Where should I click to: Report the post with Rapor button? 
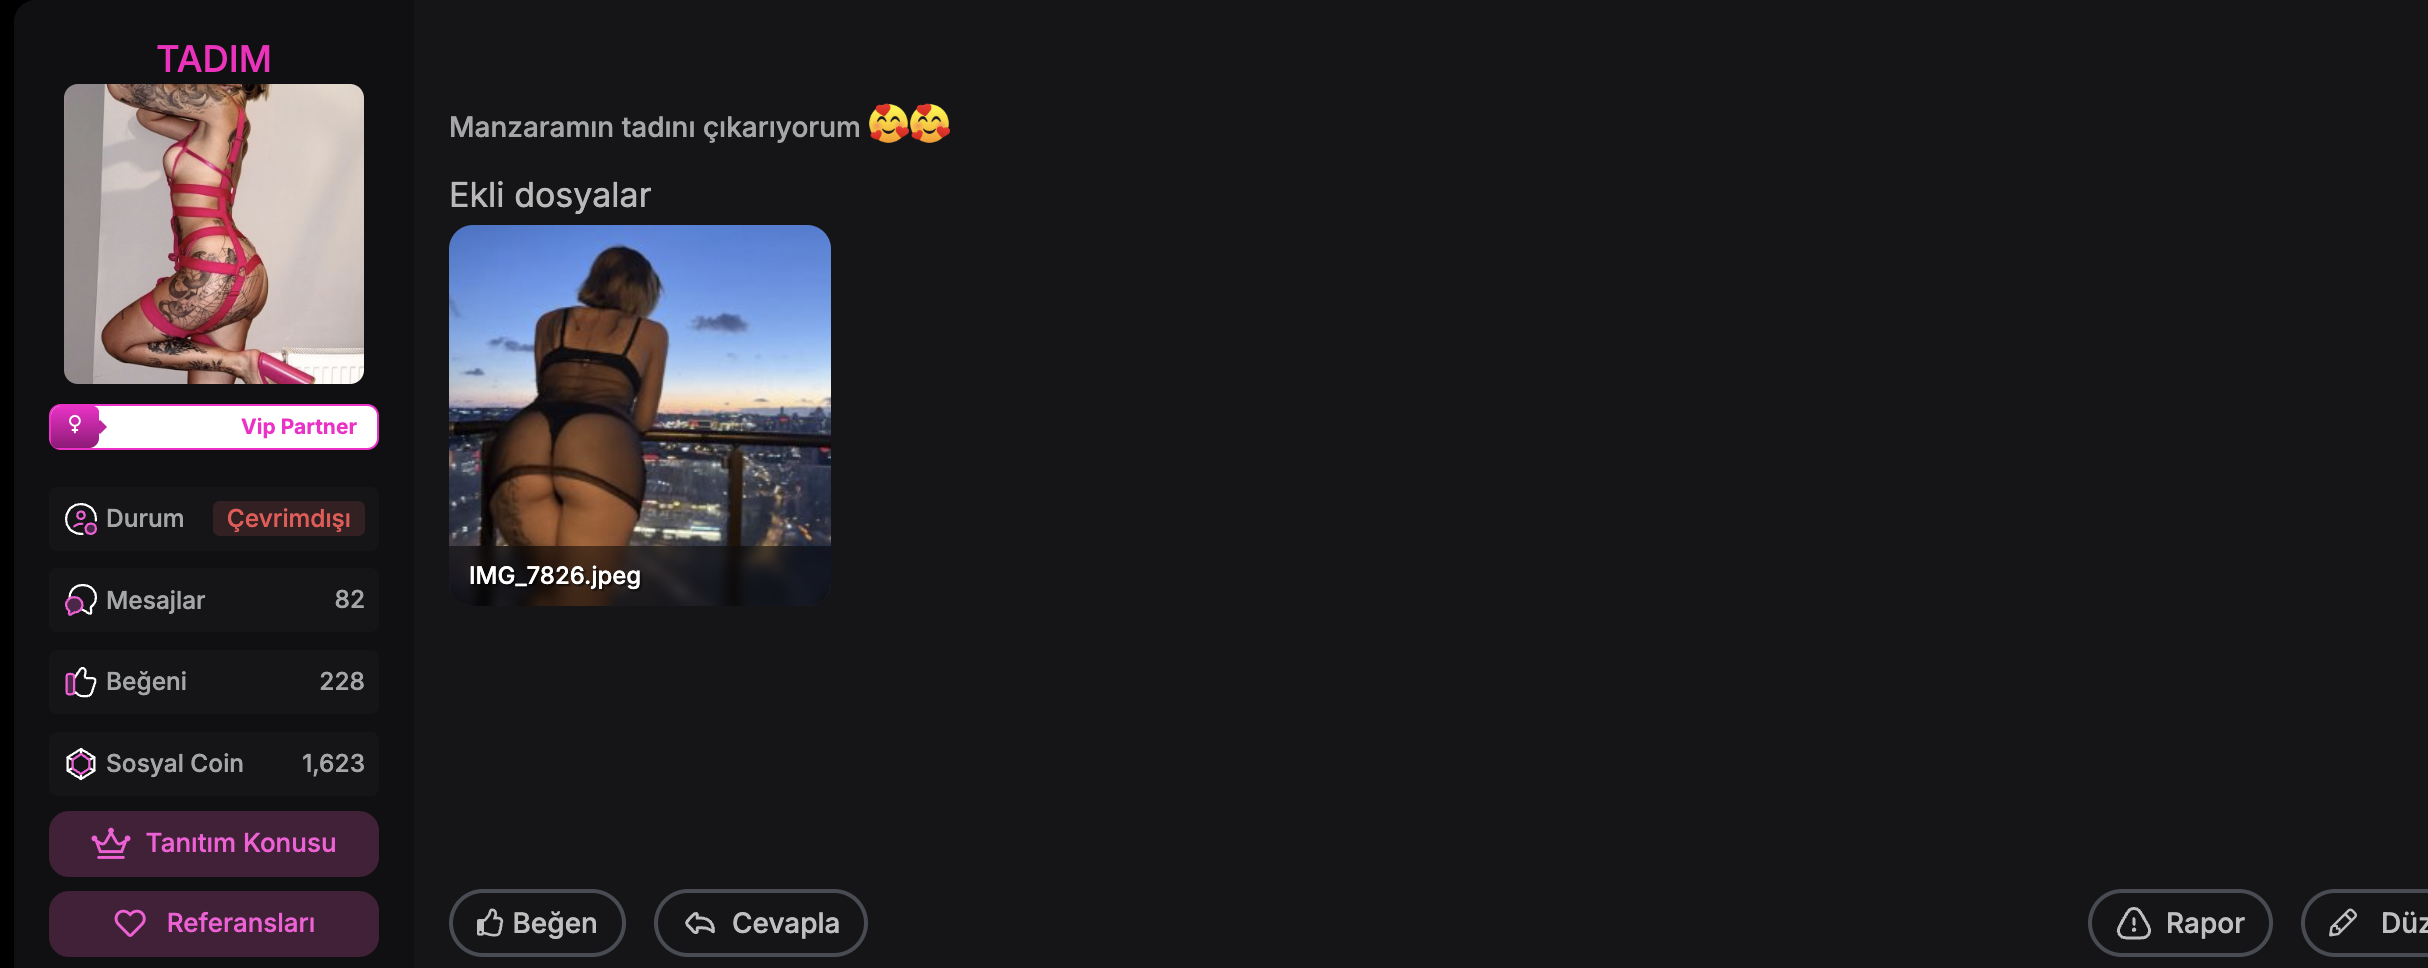click(x=2180, y=923)
